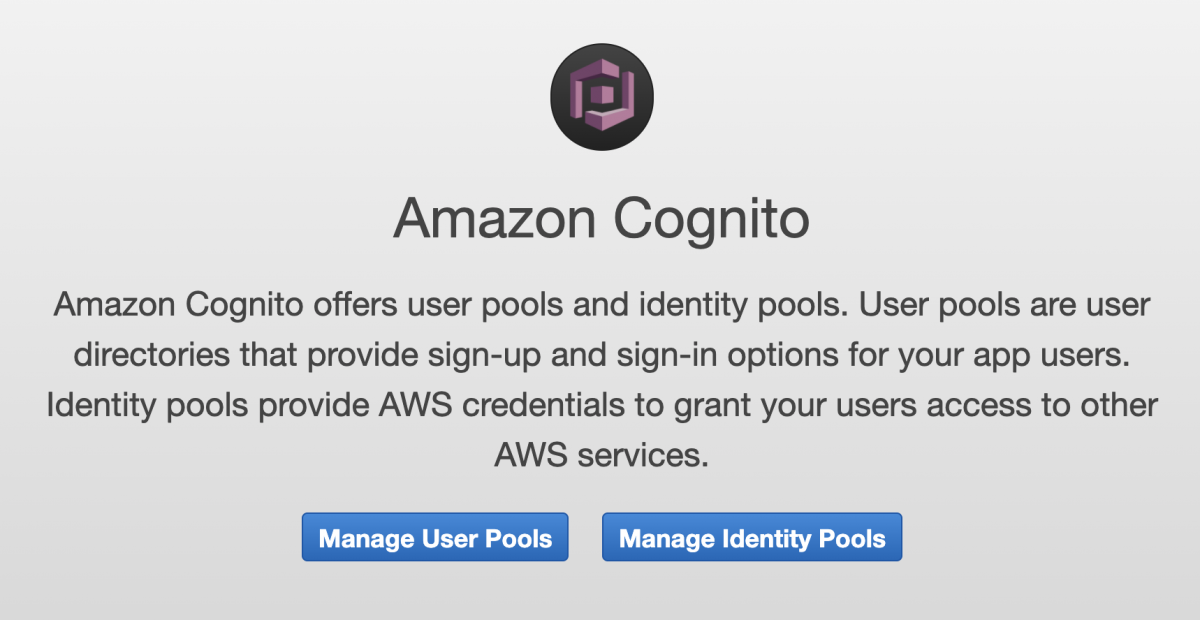1200x620 pixels.
Task: Open identity pool management
Action: click(x=751, y=537)
